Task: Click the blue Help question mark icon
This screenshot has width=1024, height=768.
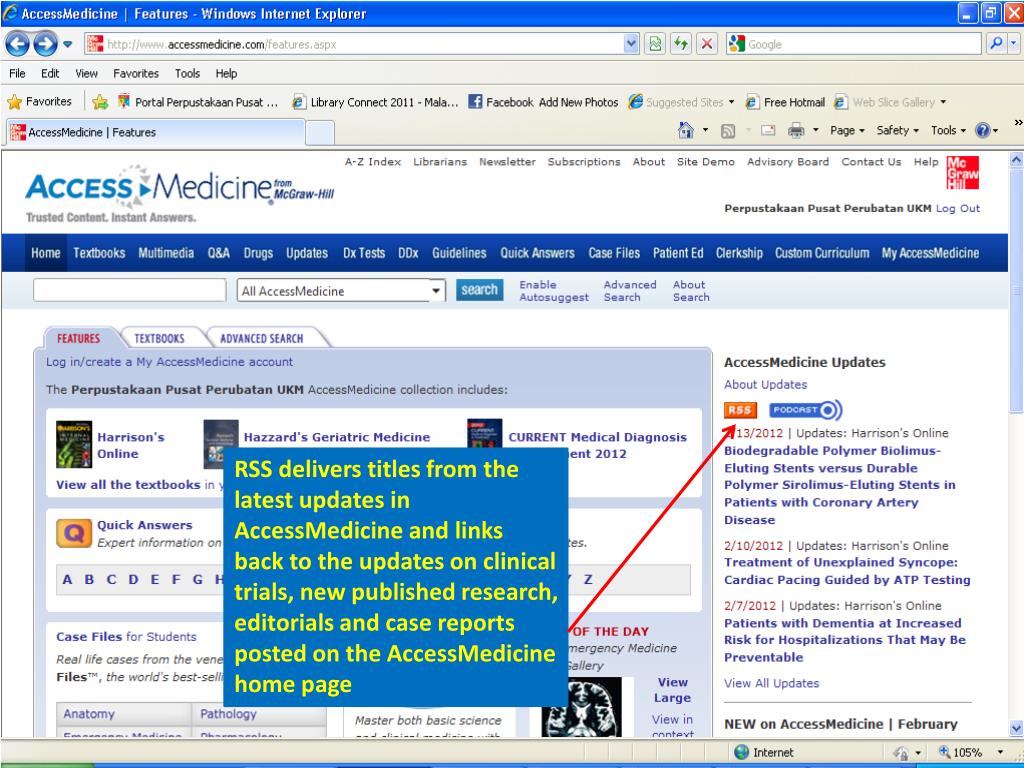Action: (x=983, y=131)
